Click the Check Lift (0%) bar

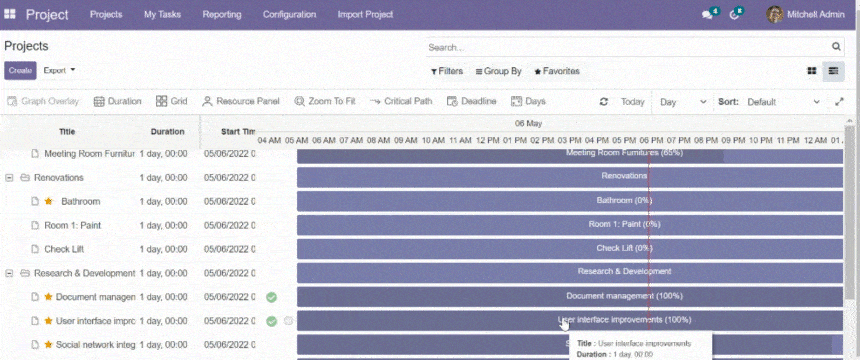pyautogui.click(x=569, y=249)
